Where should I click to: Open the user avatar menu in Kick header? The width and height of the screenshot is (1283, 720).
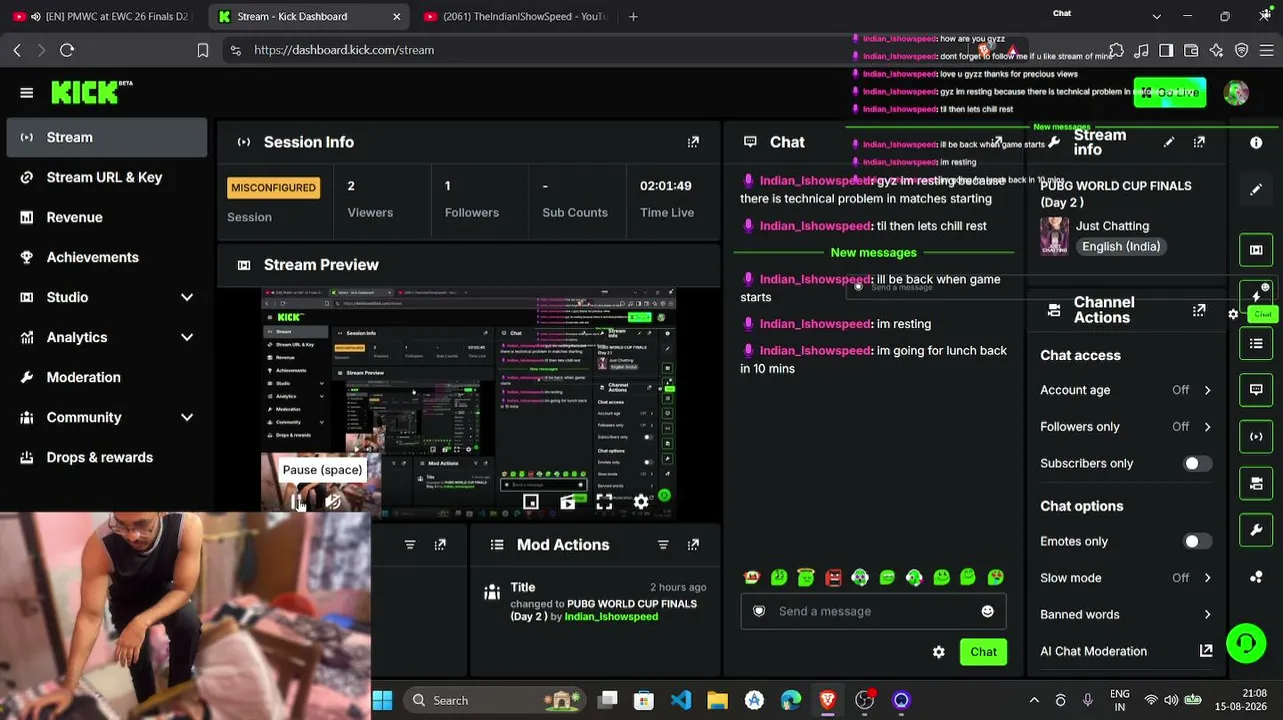(1236, 93)
